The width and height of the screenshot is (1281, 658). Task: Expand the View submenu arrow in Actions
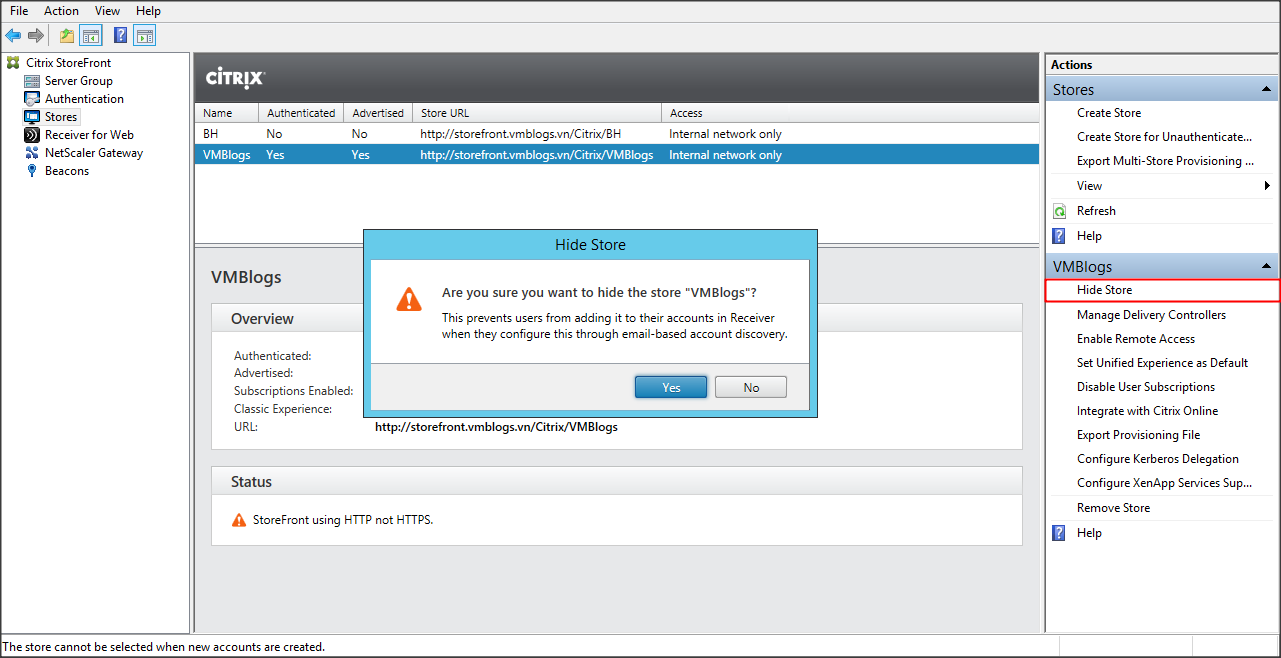[1267, 186]
